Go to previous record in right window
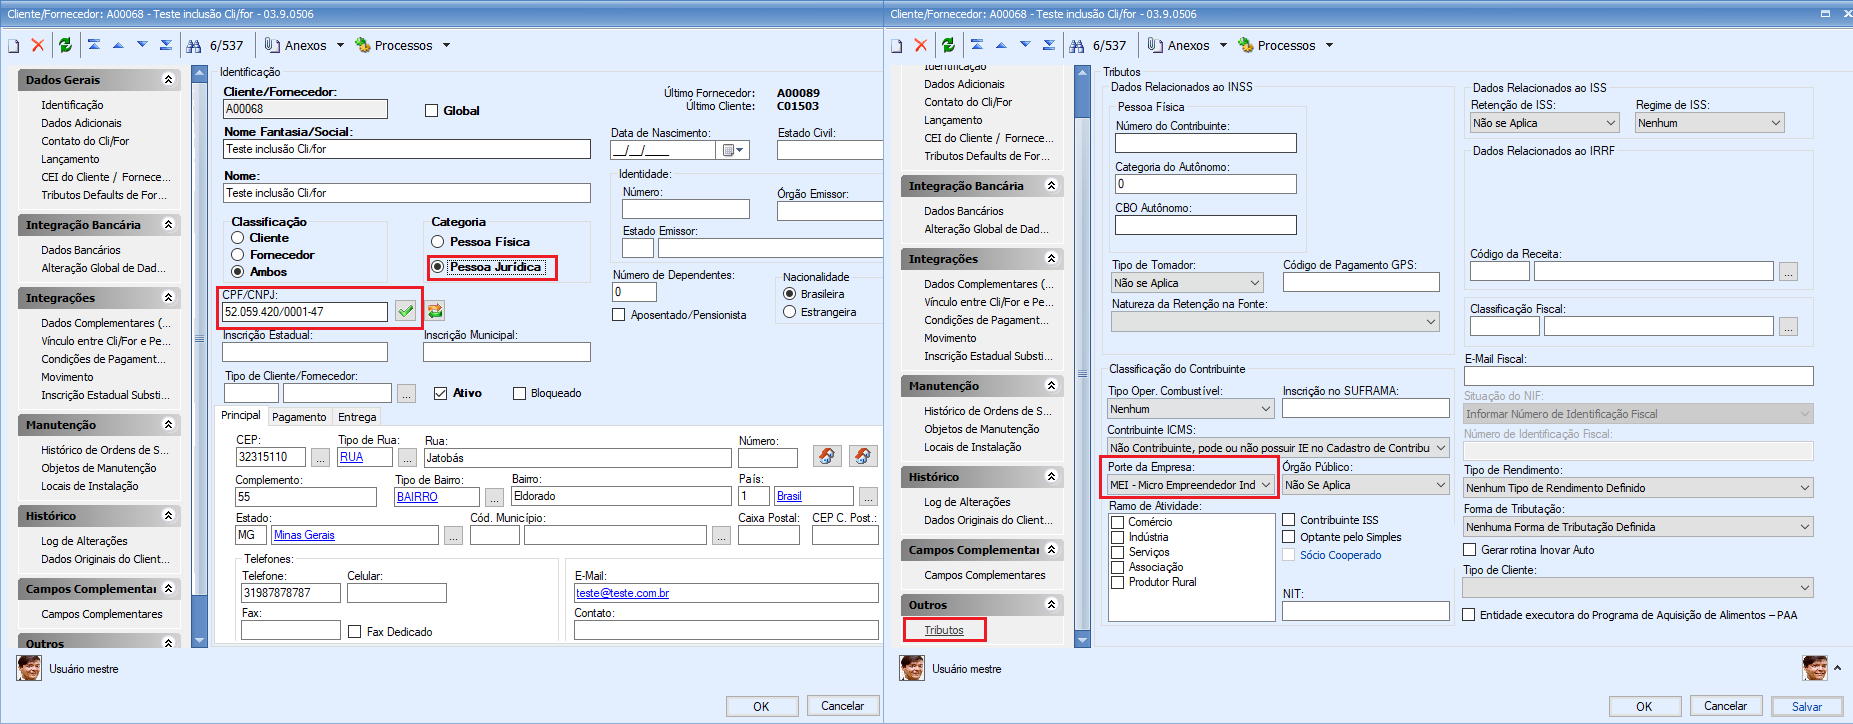1853x724 pixels. (x=1001, y=45)
